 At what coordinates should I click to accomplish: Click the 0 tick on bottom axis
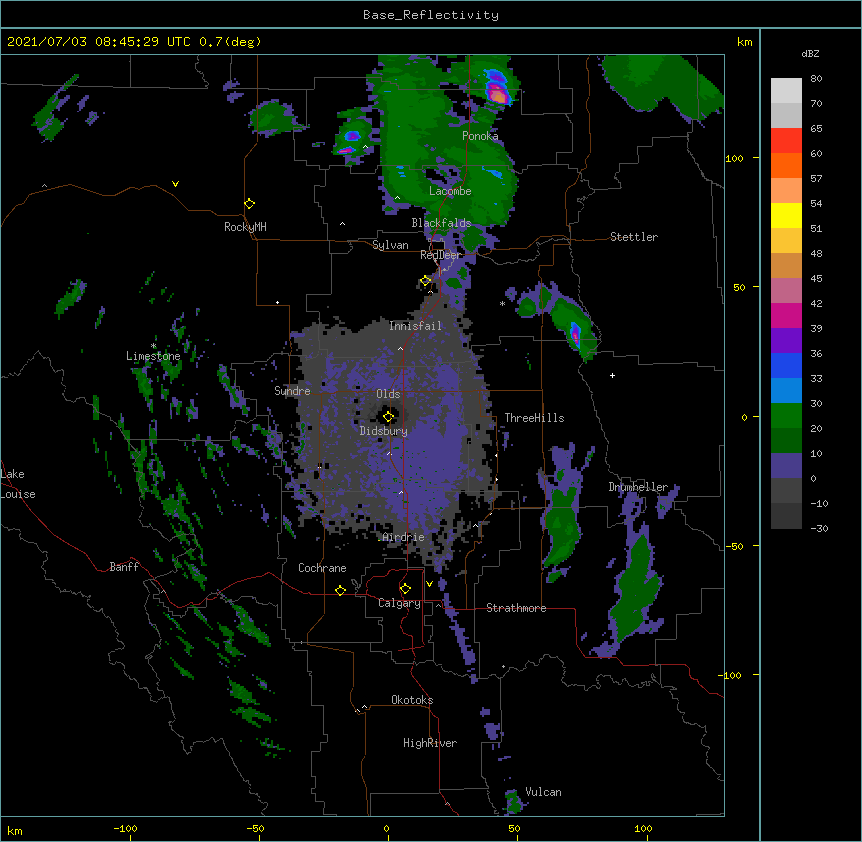386,829
